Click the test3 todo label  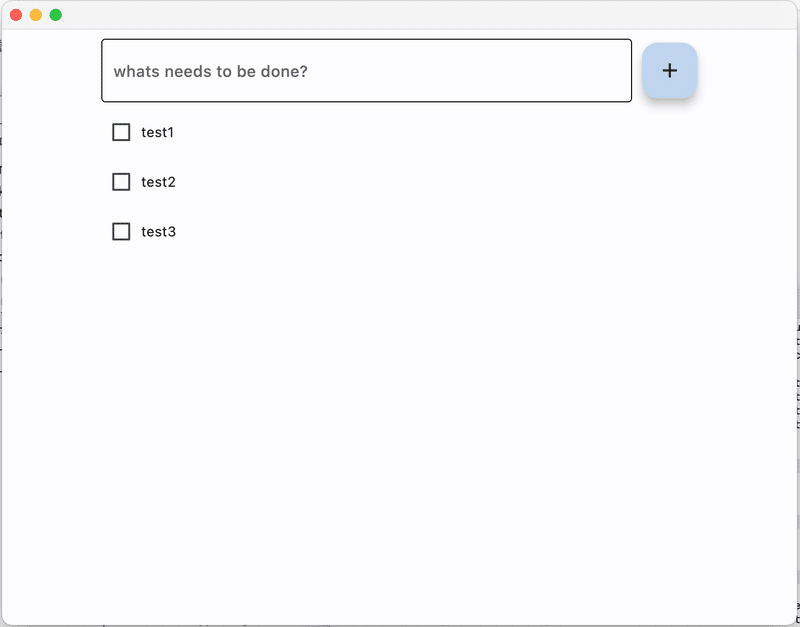coord(158,232)
